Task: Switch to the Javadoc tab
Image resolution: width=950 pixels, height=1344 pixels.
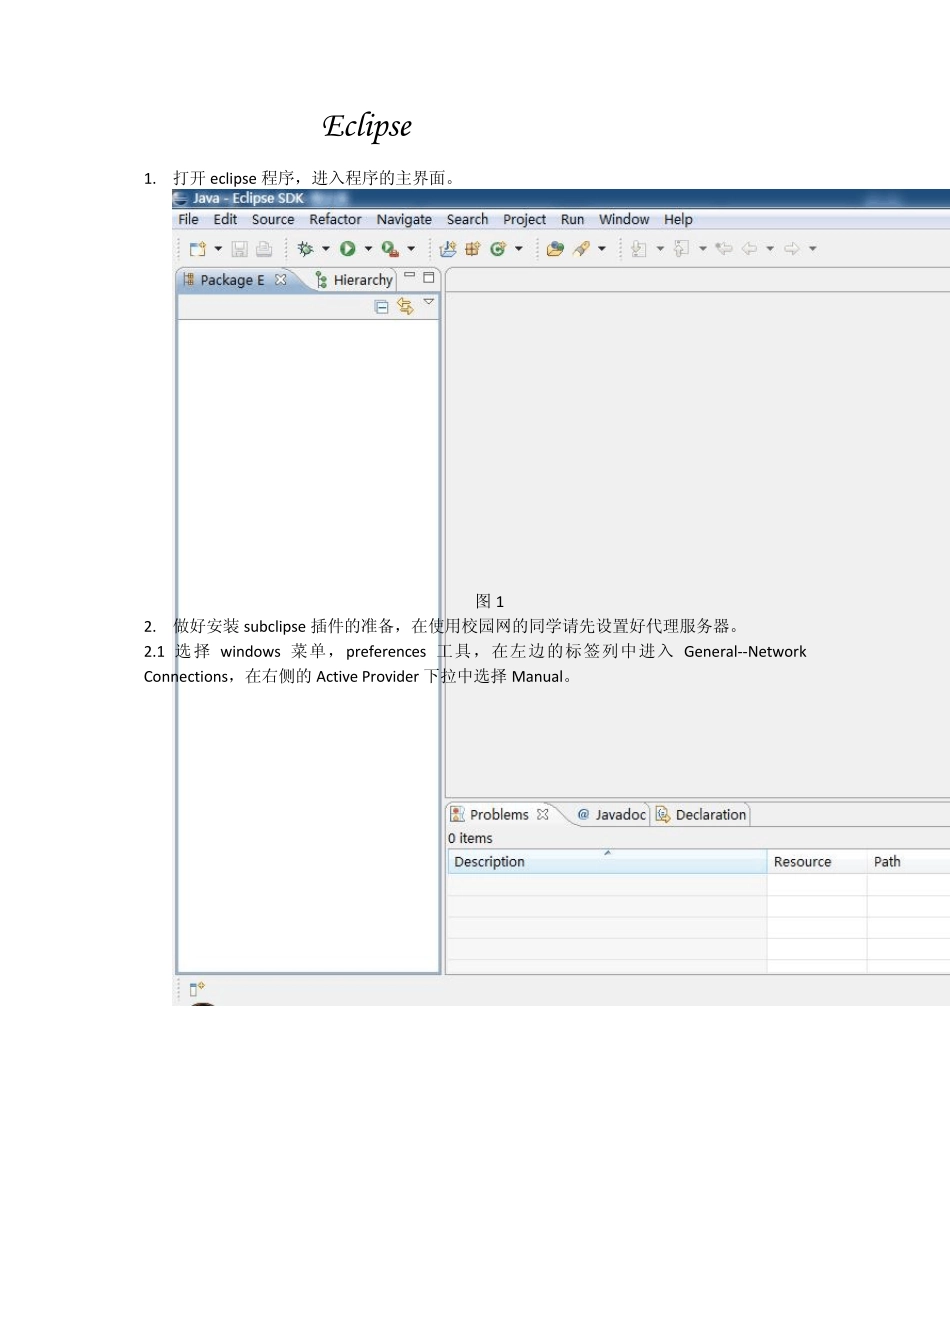Action: [612, 815]
